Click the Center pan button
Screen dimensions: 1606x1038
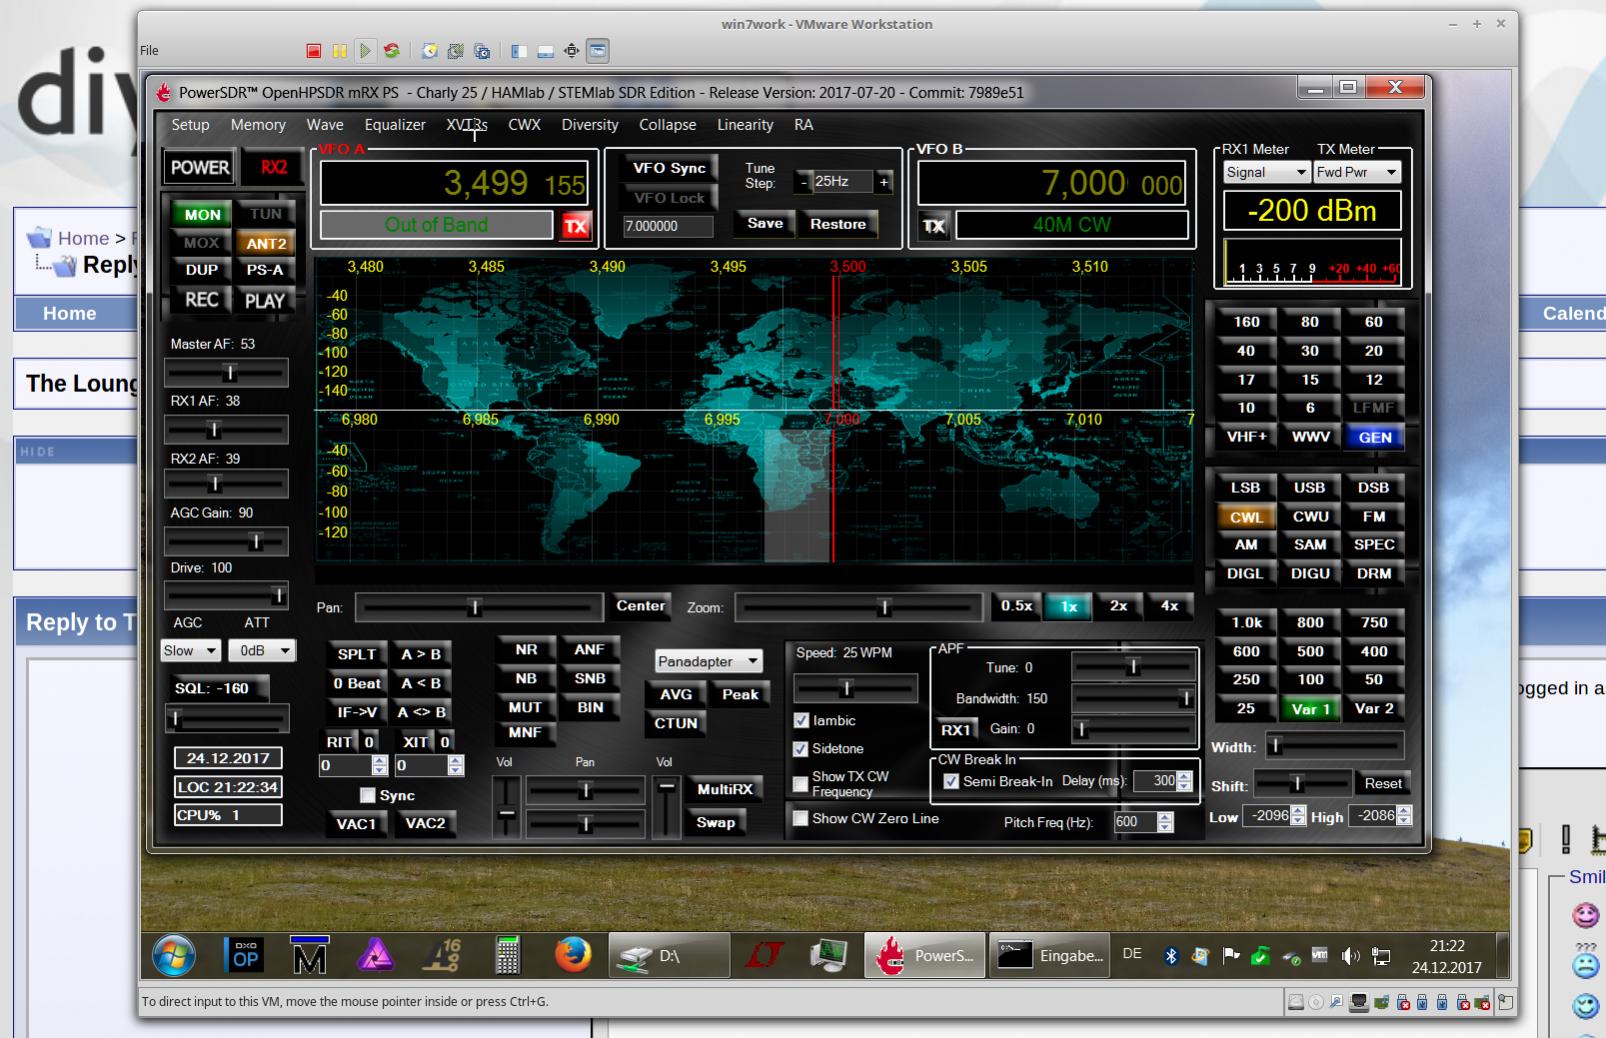click(641, 606)
